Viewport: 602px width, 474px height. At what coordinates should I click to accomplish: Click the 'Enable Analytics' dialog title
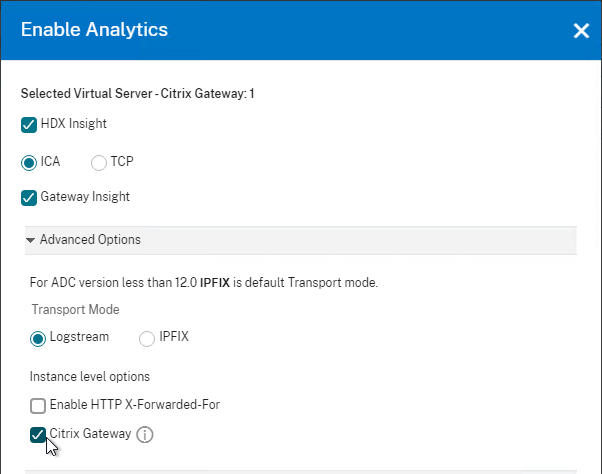point(94,30)
